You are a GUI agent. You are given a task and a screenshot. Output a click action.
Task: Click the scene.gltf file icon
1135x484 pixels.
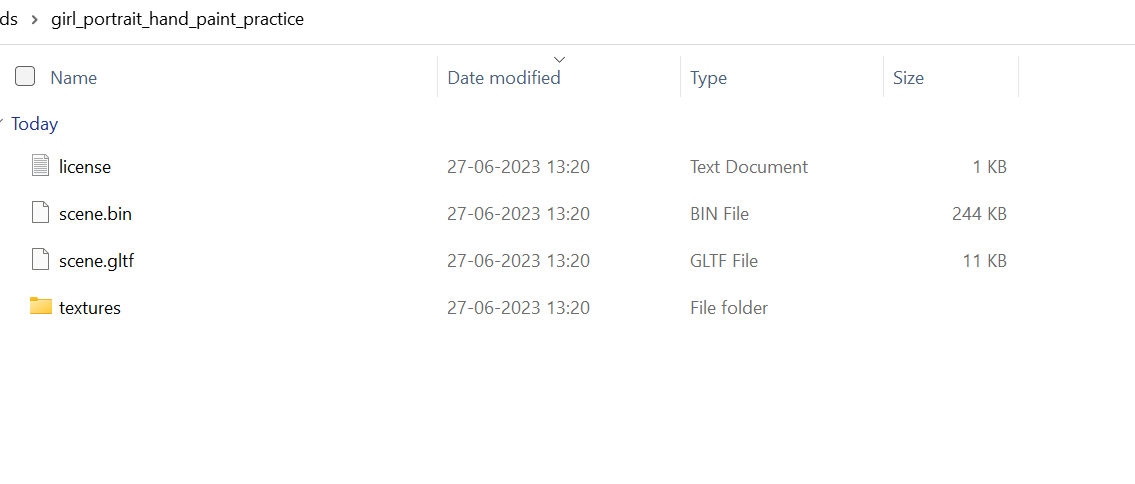[x=41, y=260]
